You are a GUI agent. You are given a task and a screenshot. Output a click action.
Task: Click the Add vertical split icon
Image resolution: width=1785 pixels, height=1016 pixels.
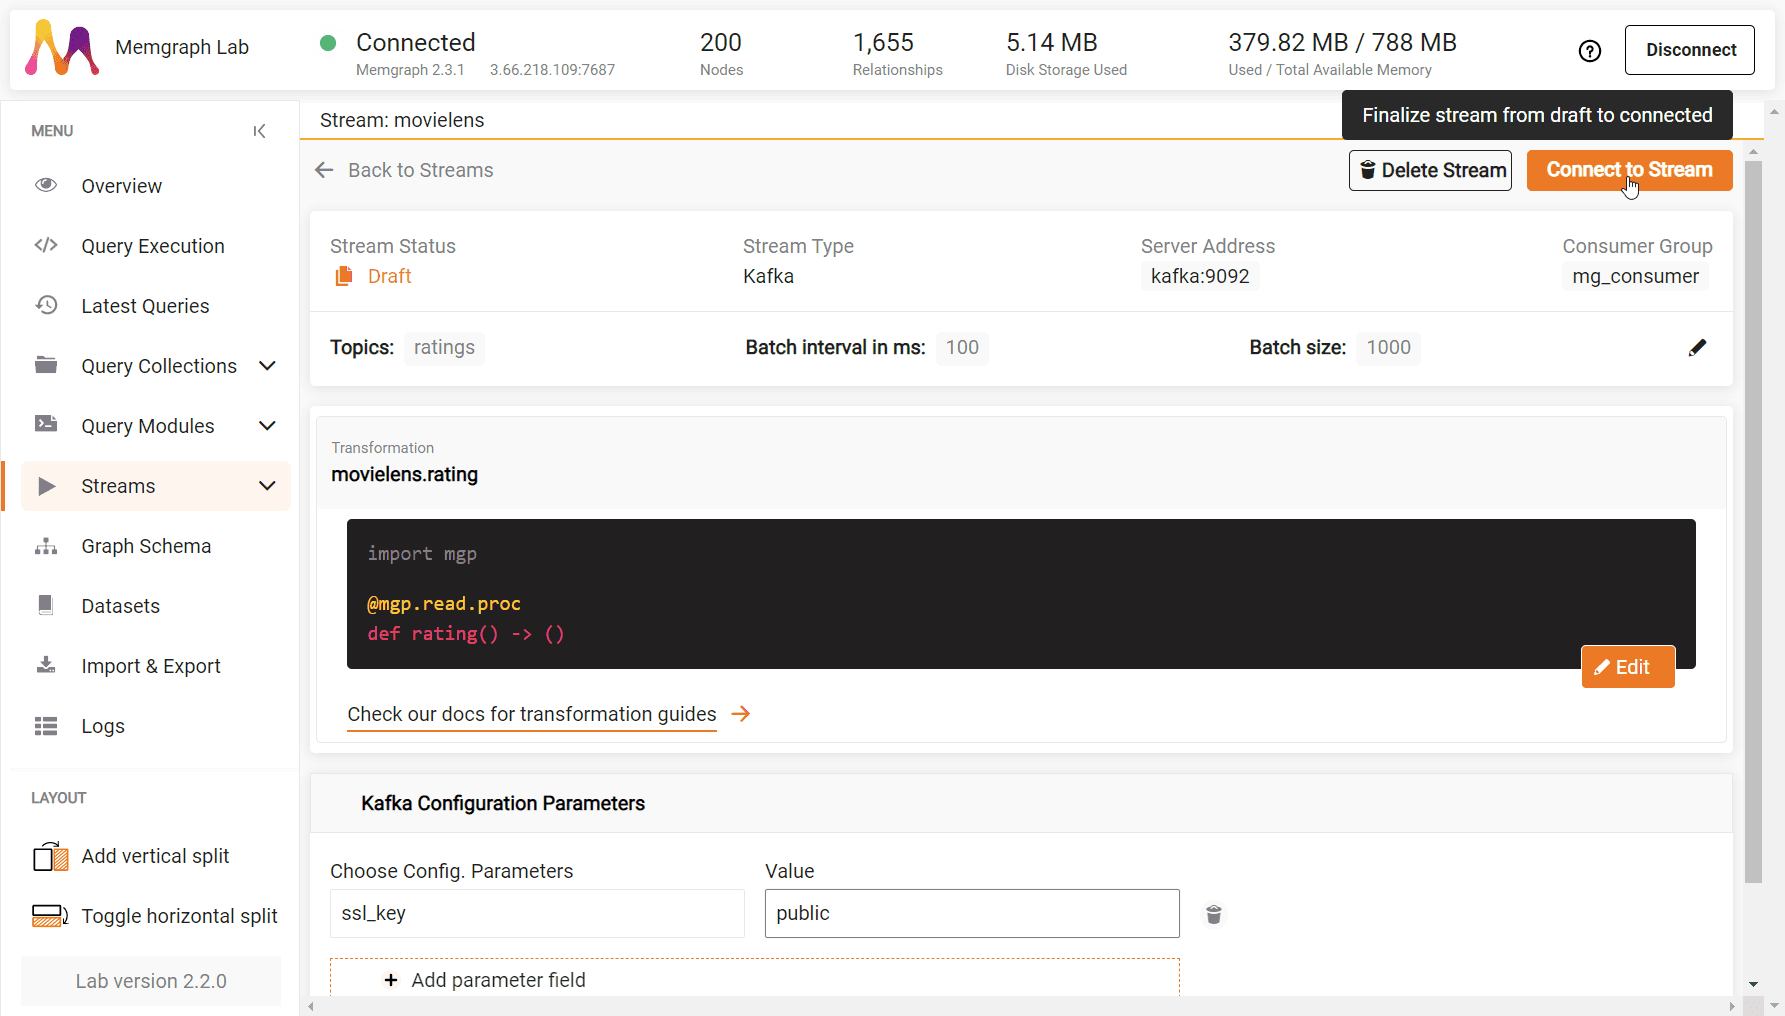51,857
